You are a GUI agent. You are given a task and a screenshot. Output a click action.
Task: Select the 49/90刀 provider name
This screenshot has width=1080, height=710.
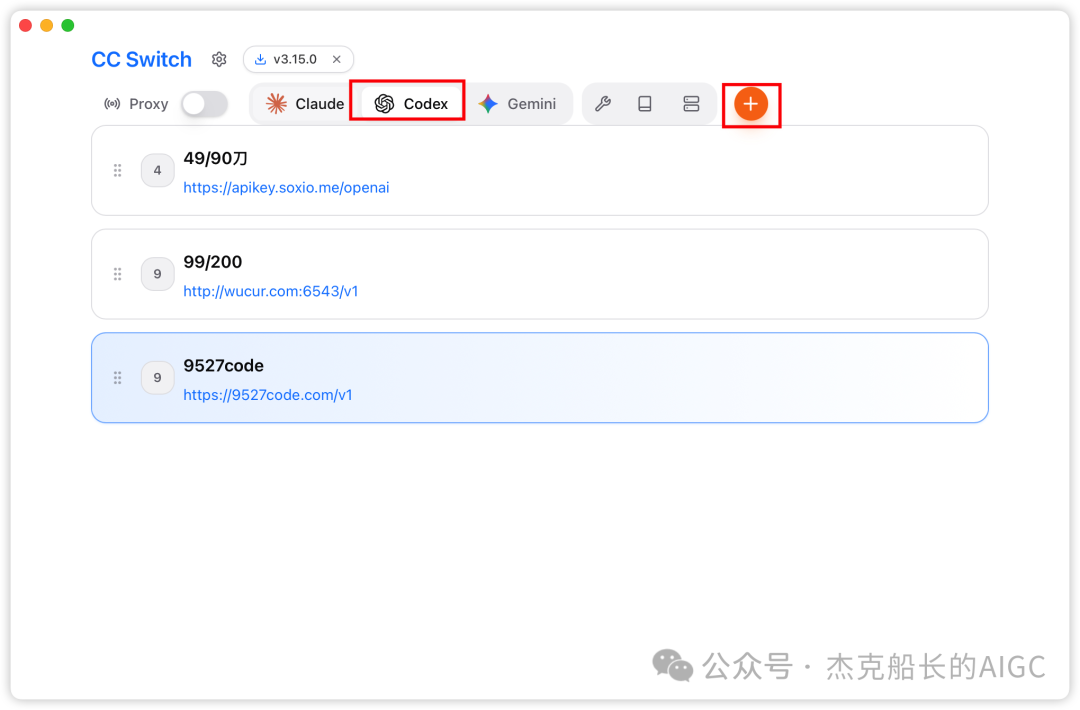[x=216, y=158]
